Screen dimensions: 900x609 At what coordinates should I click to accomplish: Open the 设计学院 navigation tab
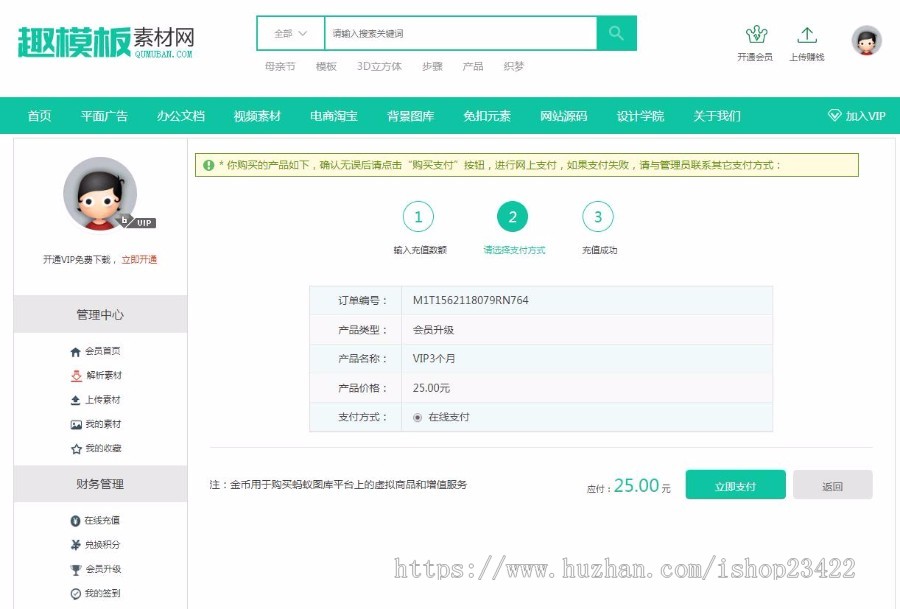point(641,116)
